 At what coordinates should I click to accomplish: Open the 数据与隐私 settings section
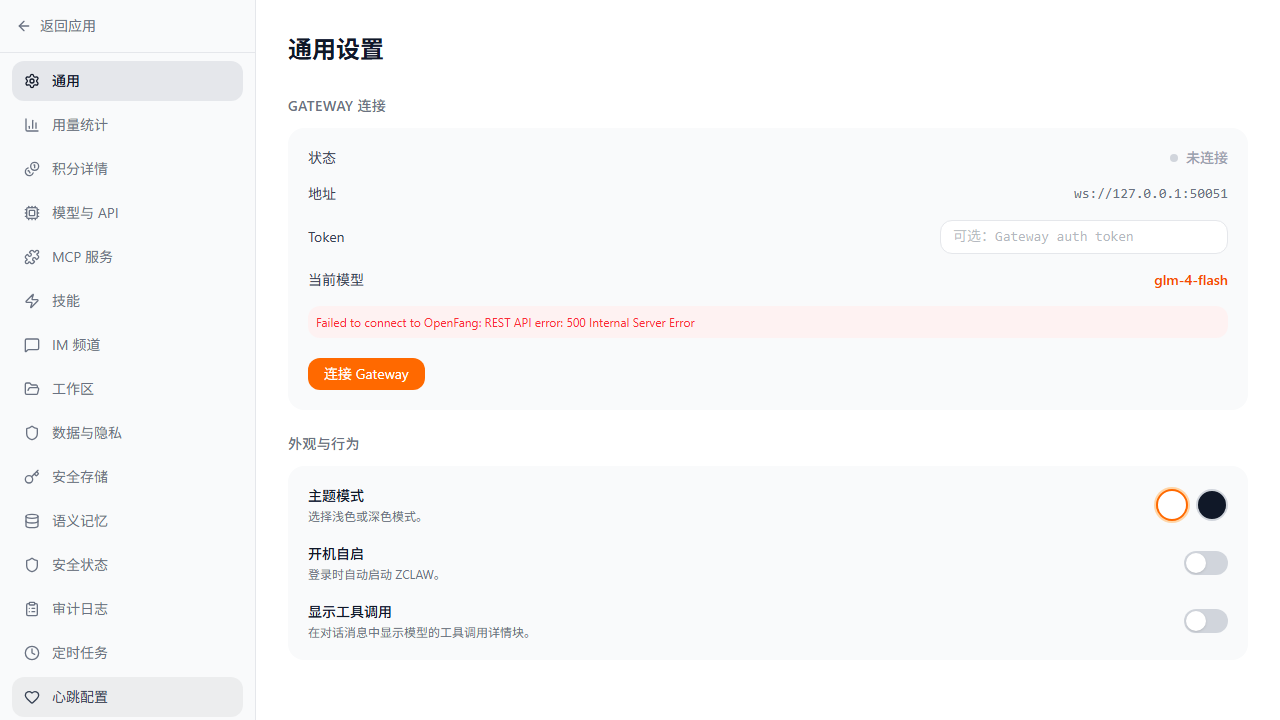pos(87,433)
